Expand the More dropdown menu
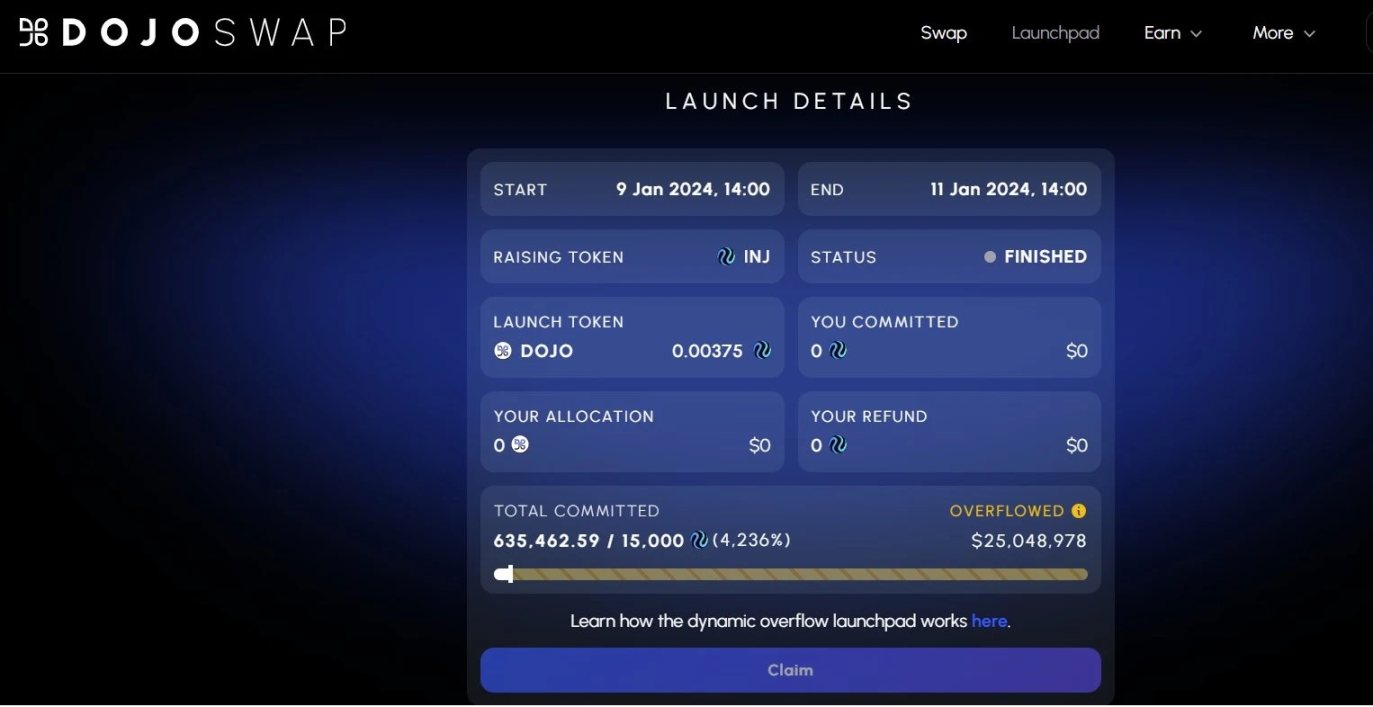Image resolution: width=1373 pixels, height=707 pixels. [x=1284, y=33]
